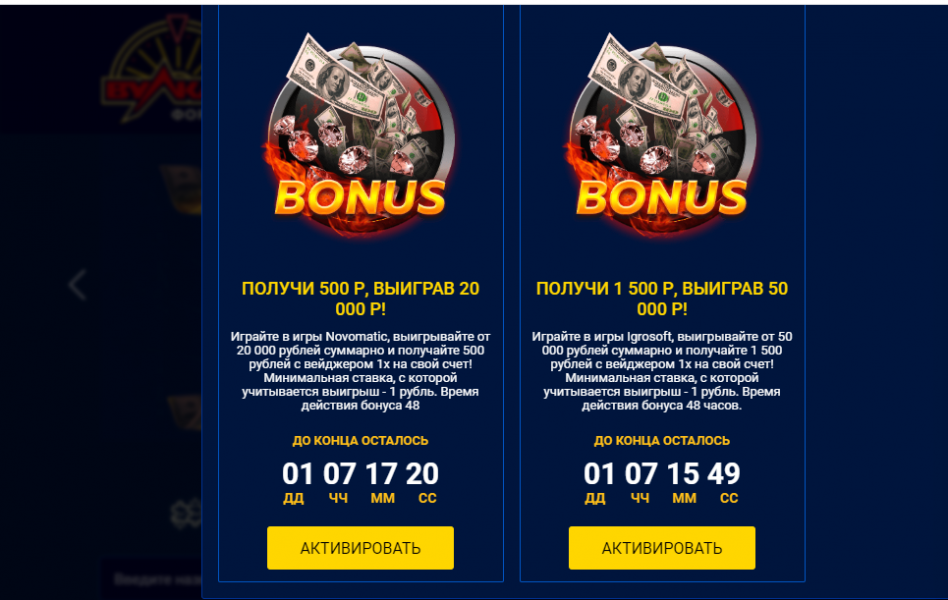Activate the 500 Р Novomatic bonus
The height and width of the screenshot is (600, 948).
point(360,547)
